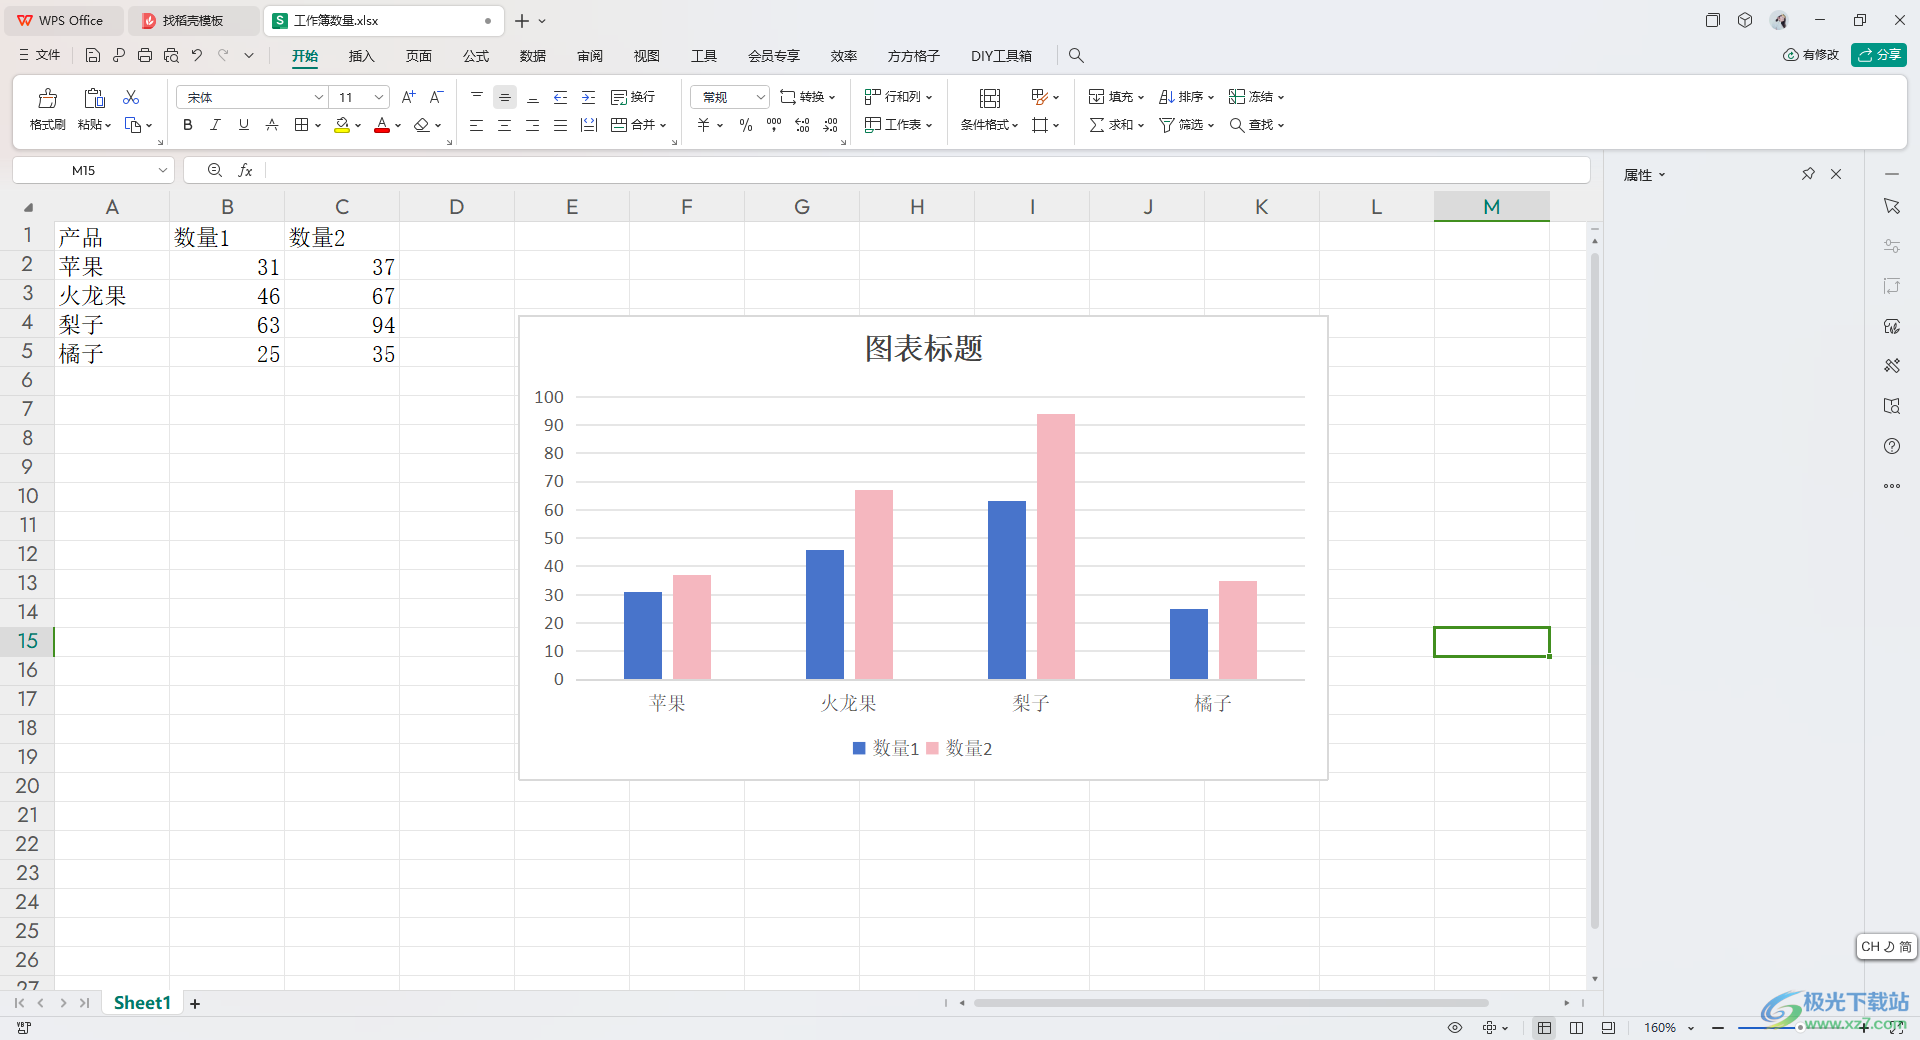Click the 查找 (Find) button

1256,125
